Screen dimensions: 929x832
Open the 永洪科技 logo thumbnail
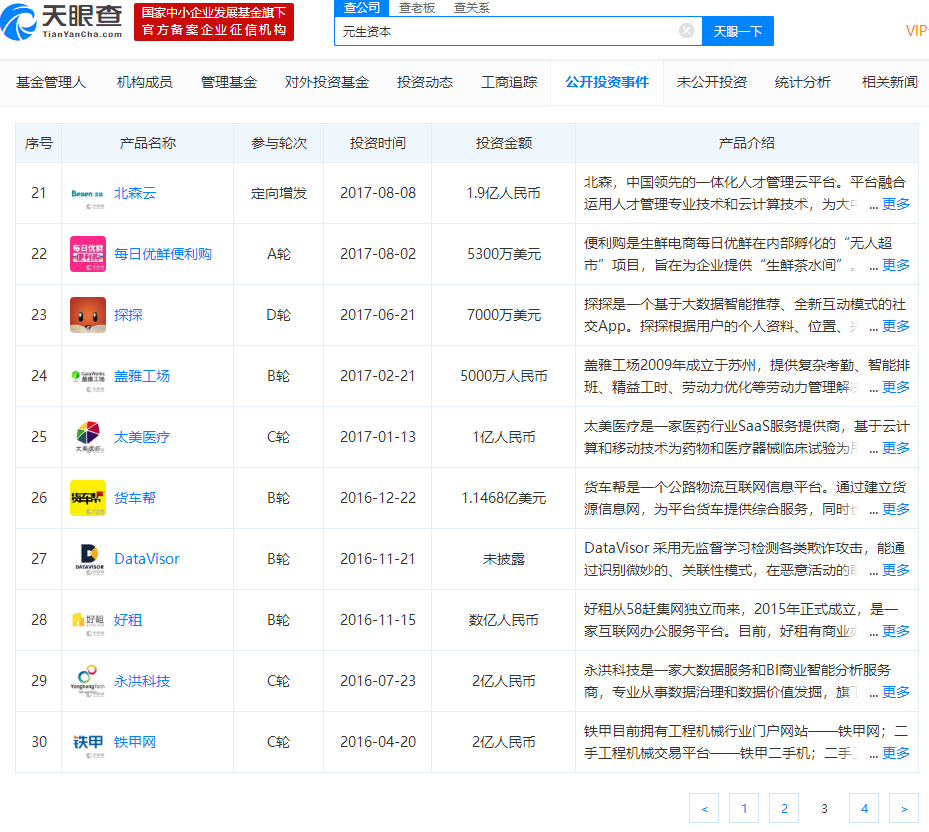88,681
